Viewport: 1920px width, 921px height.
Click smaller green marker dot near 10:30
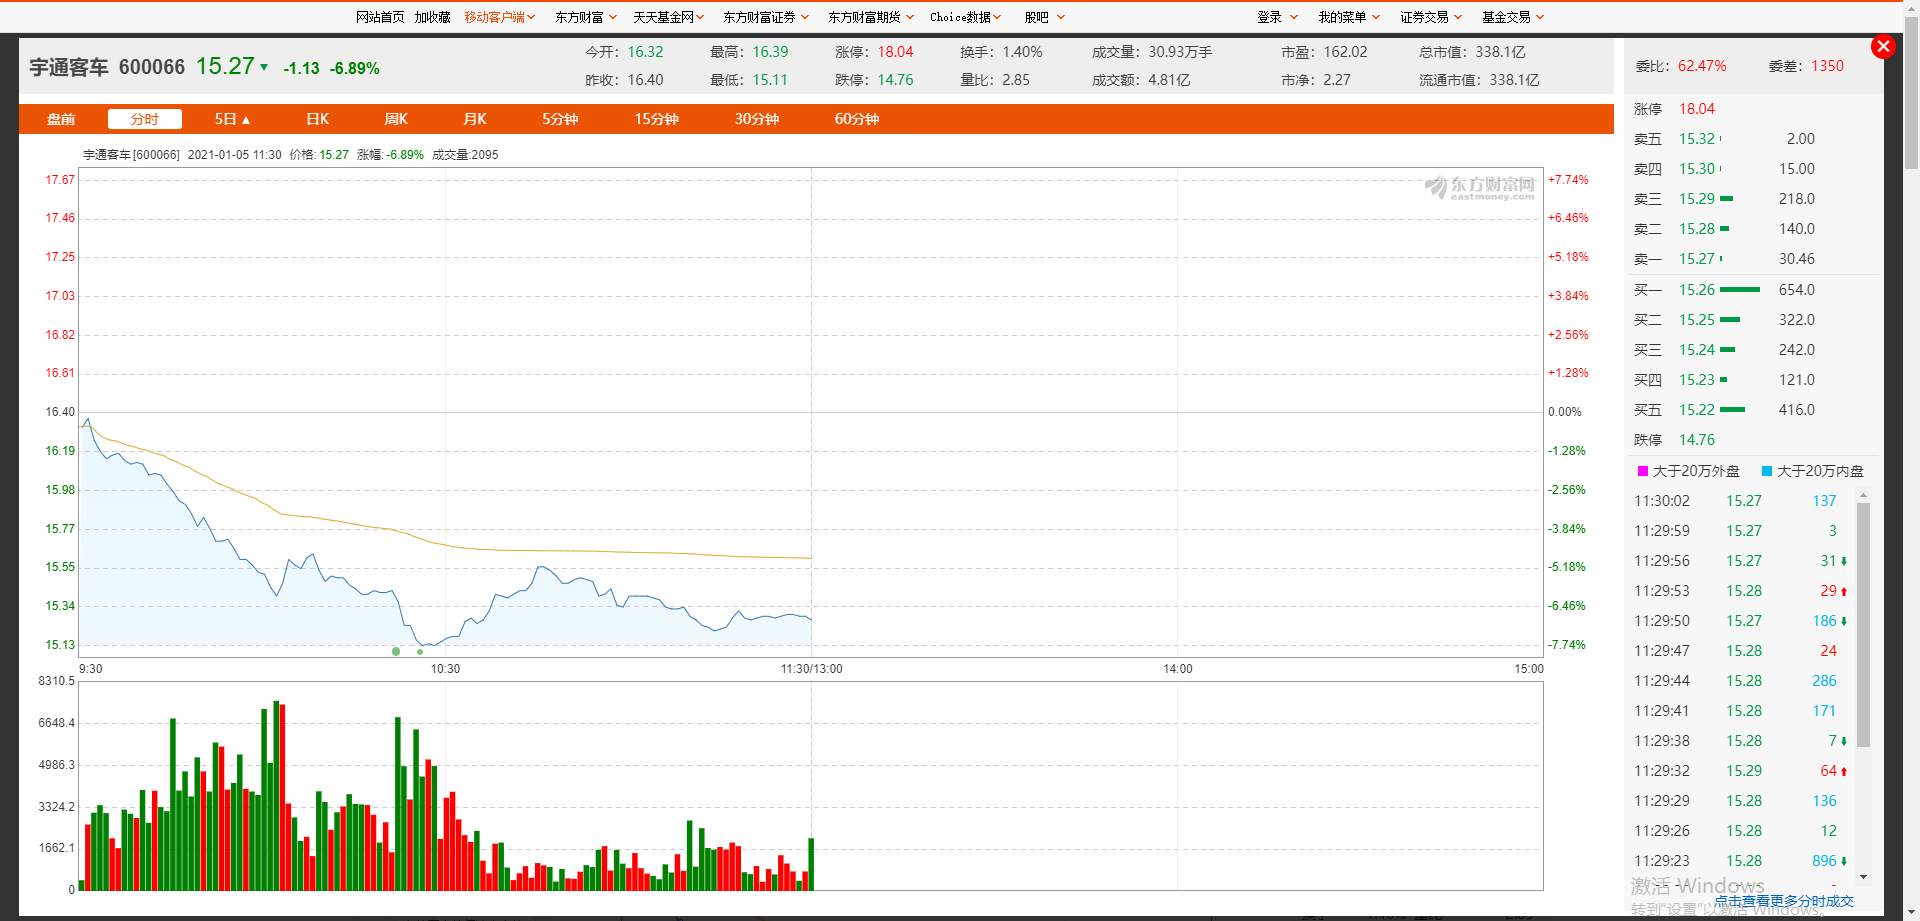tap(420, 652)
